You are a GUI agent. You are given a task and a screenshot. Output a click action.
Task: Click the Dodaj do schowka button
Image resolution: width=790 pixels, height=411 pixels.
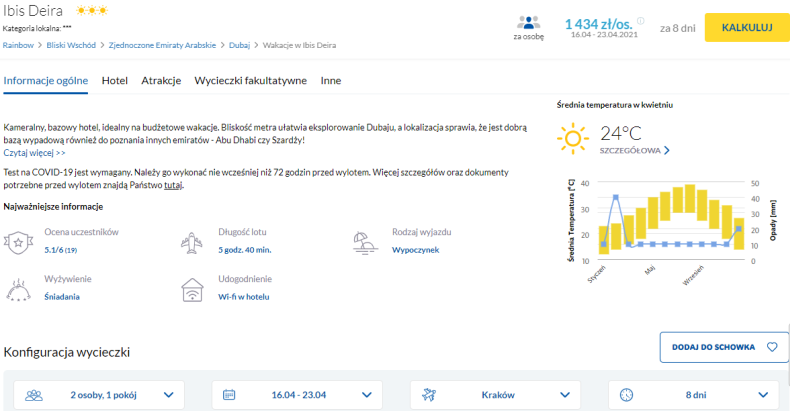click(724, 347)
